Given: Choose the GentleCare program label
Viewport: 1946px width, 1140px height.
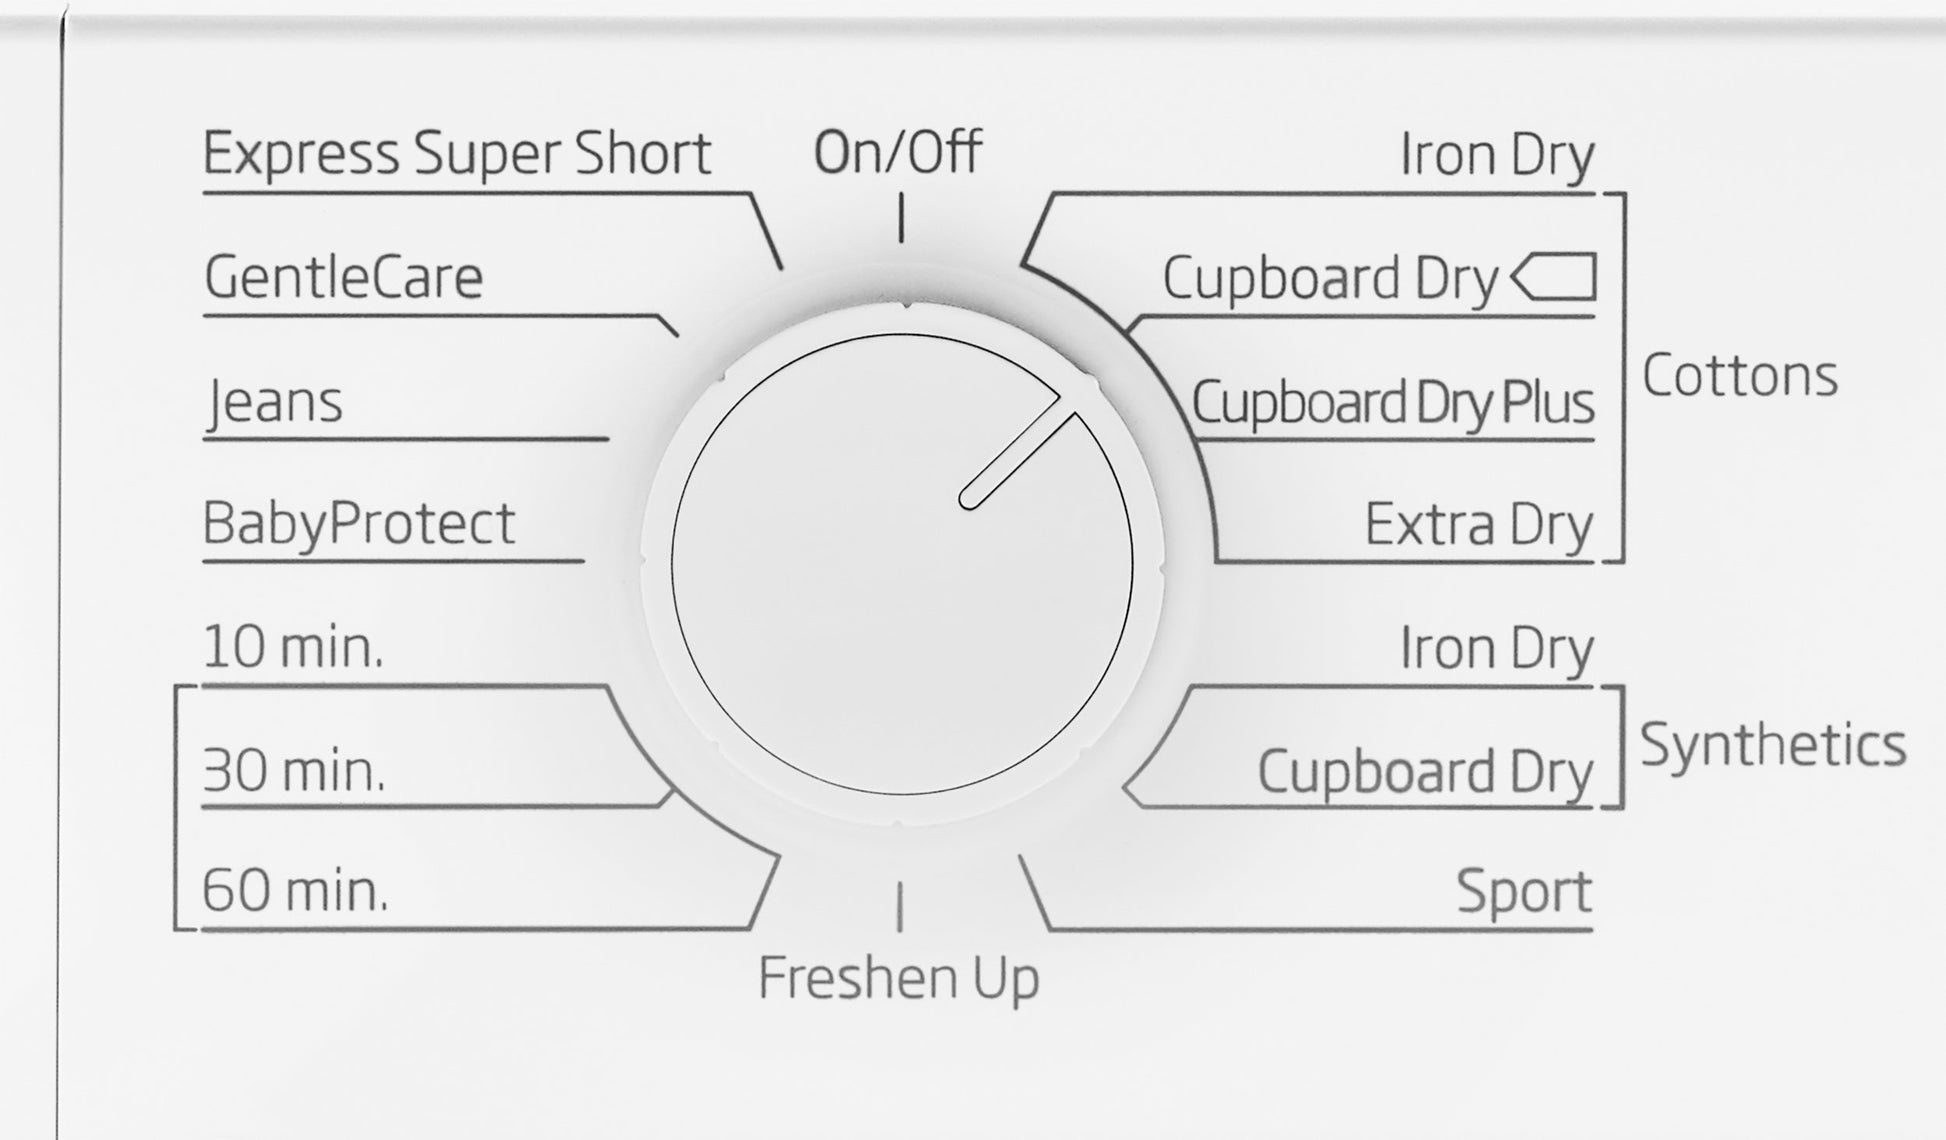Looking at the screenshot, I should click(x=343, y=277).
